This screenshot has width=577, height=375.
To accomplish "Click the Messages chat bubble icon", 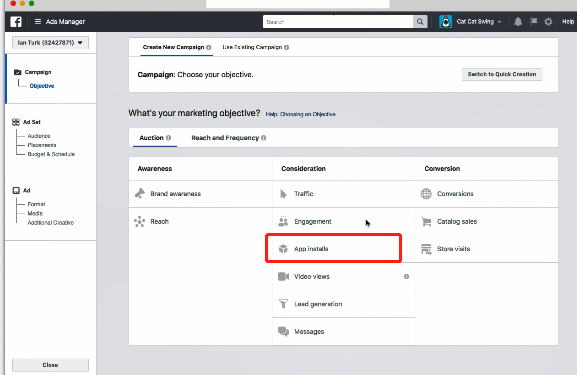I will pos(283,332).
